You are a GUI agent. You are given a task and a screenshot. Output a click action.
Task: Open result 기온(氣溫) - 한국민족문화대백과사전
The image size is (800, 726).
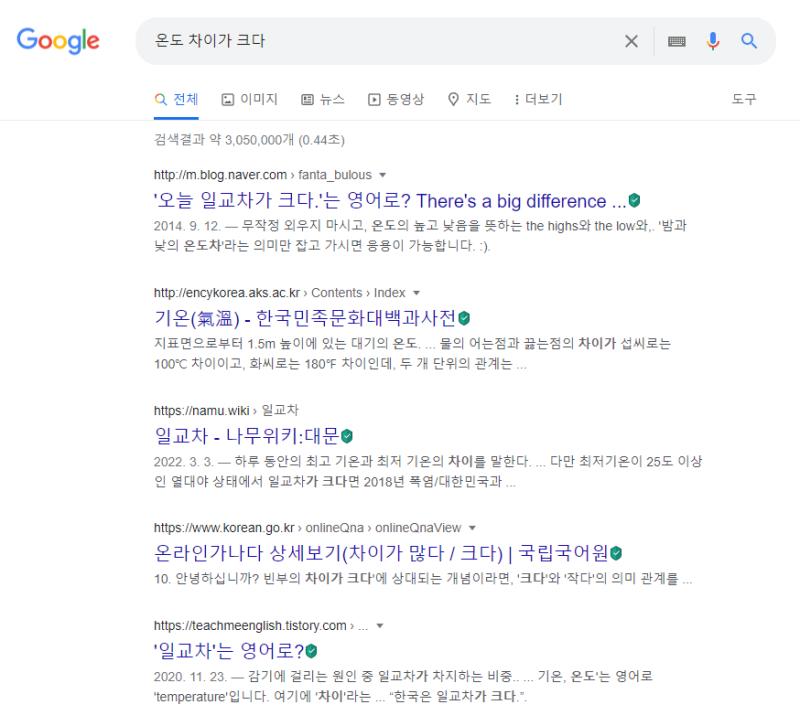[305, 318]
